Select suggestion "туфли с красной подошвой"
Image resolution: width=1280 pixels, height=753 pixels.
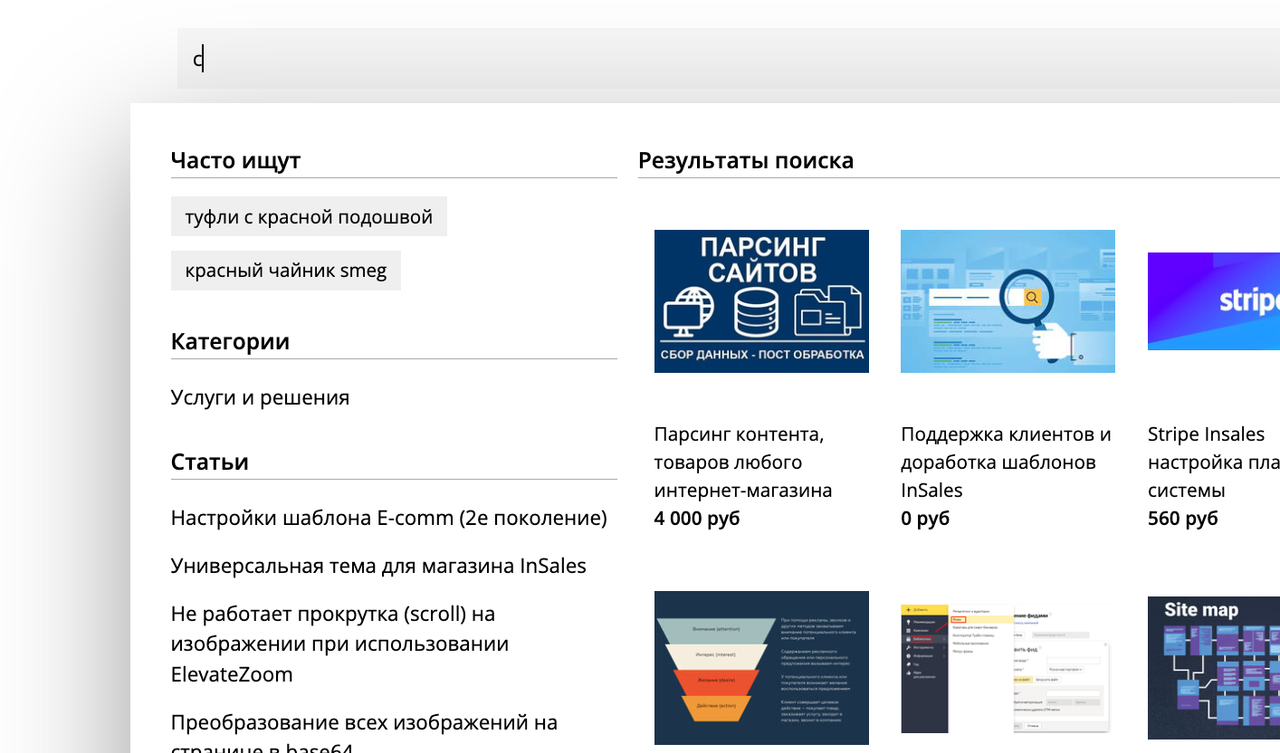(309, 216)
